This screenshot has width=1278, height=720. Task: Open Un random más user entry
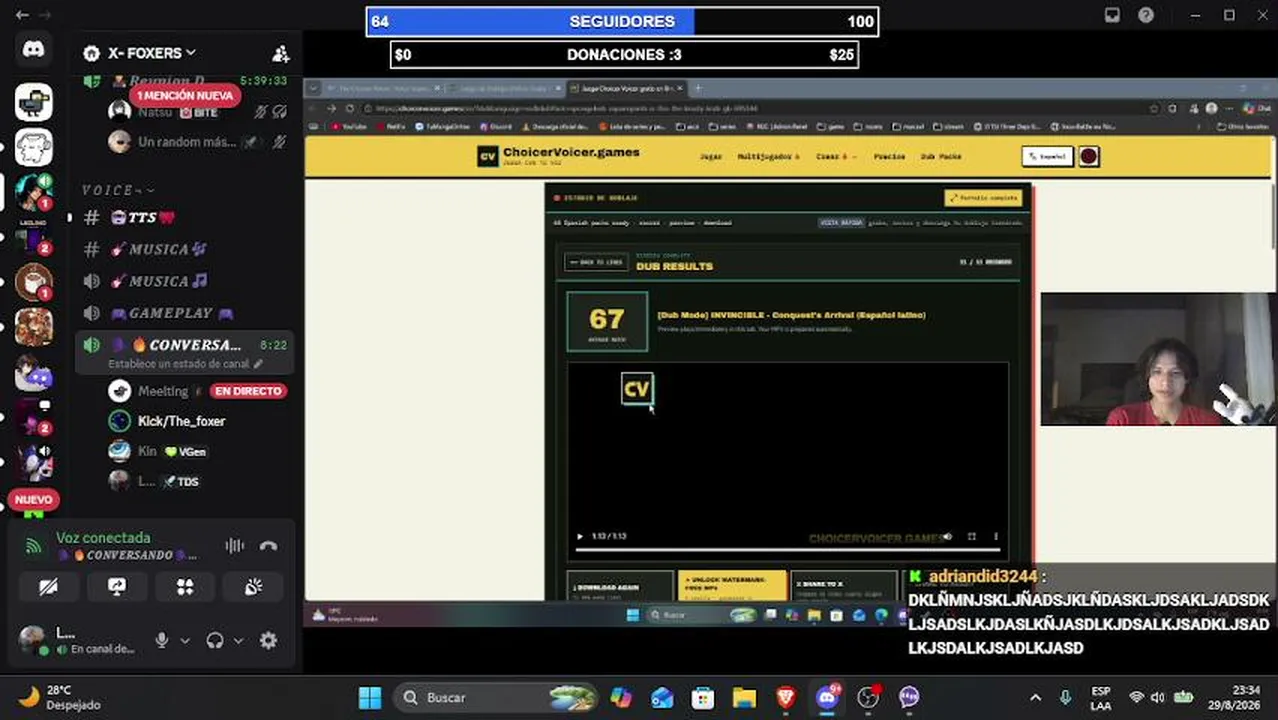(x=198, y=142)
